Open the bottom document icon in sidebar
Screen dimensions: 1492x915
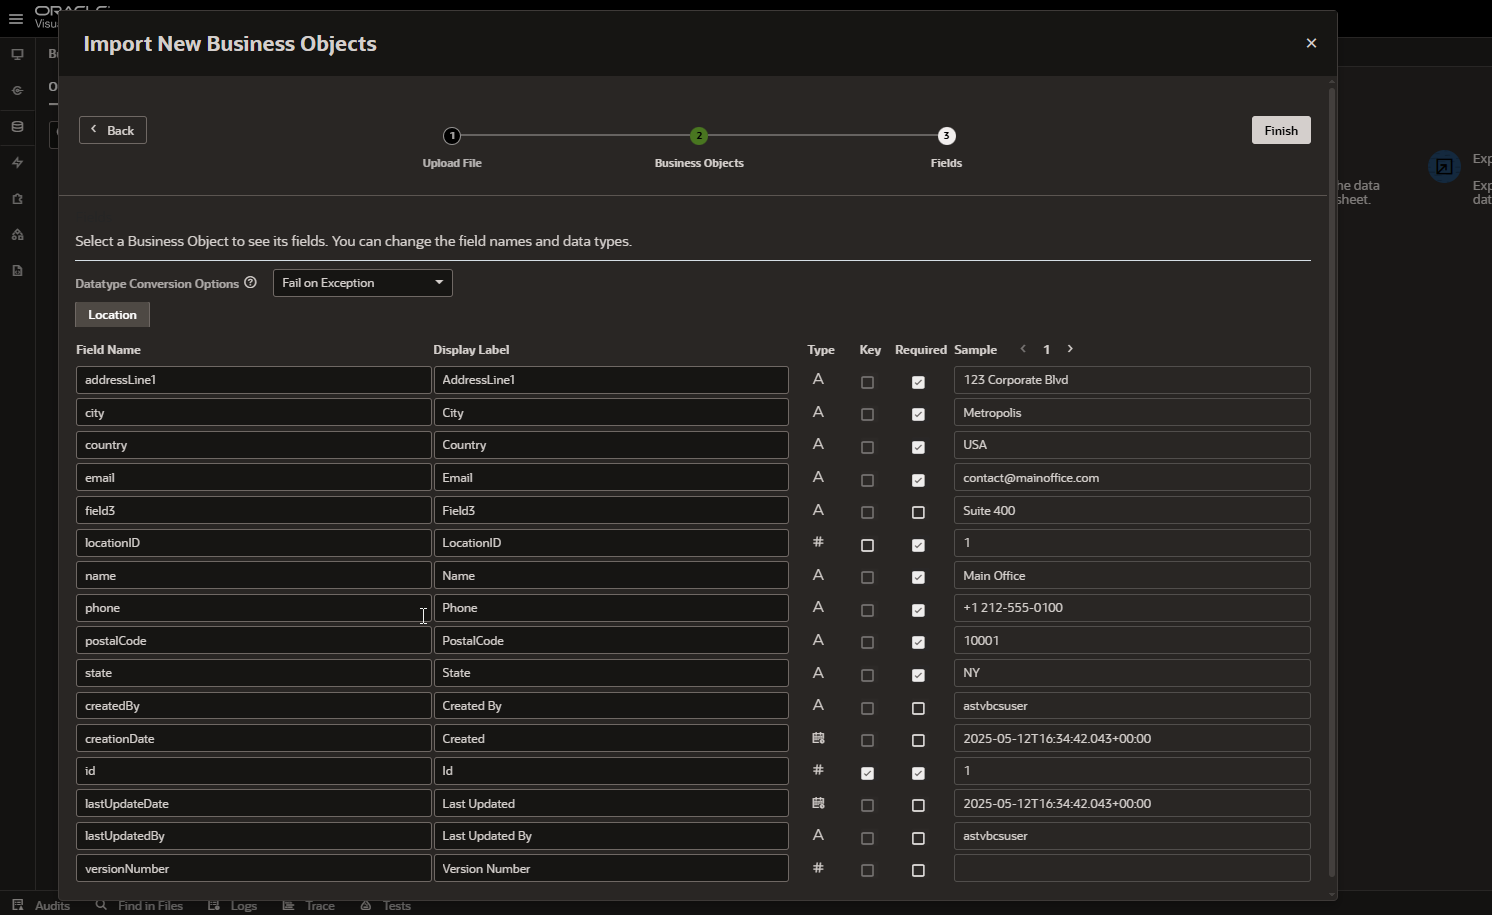[x=17, y=271]
